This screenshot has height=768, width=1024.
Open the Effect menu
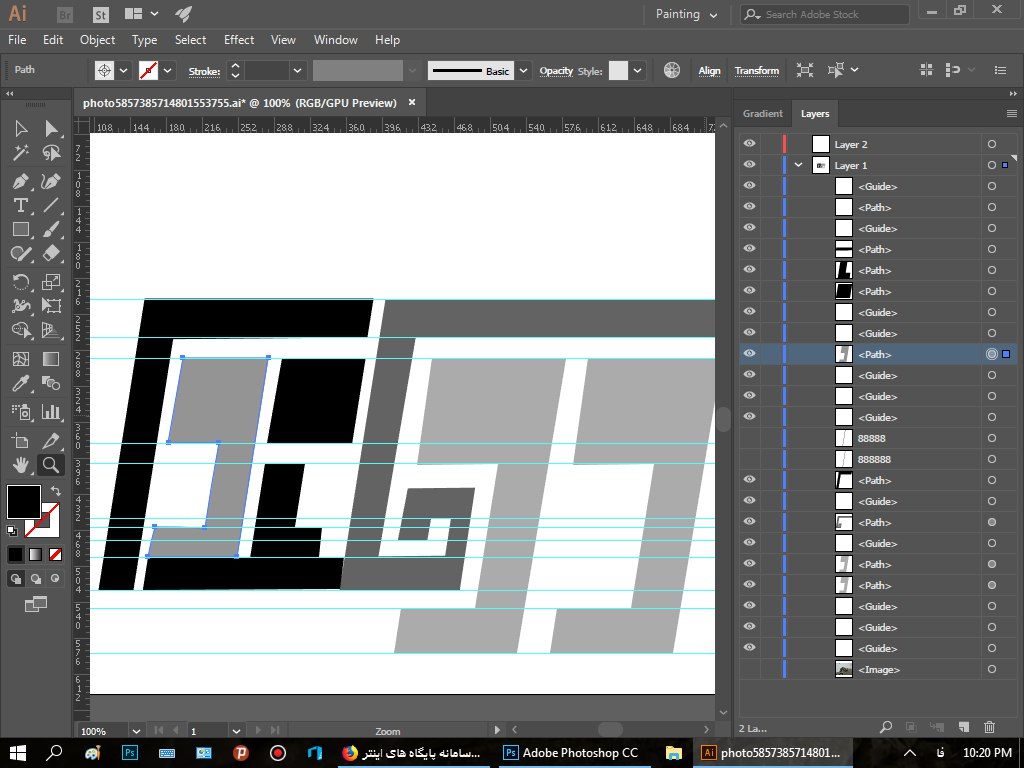point(239,40)
